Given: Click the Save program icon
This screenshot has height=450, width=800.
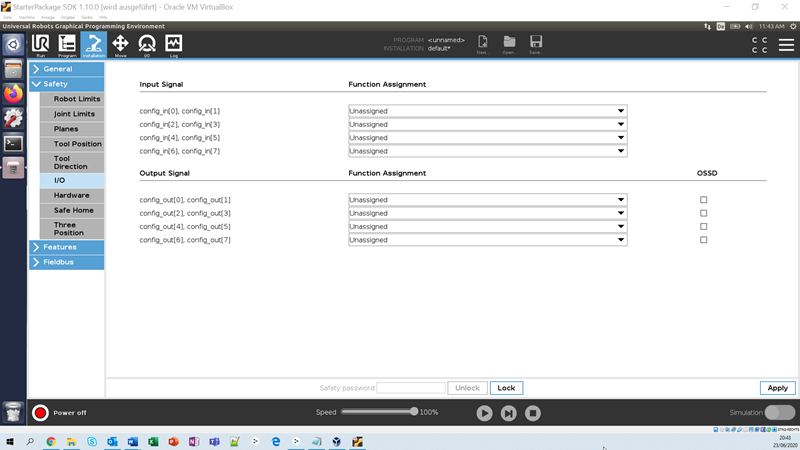Looking at the screenshot, I should pyautogui.click(x=535, y=43).
